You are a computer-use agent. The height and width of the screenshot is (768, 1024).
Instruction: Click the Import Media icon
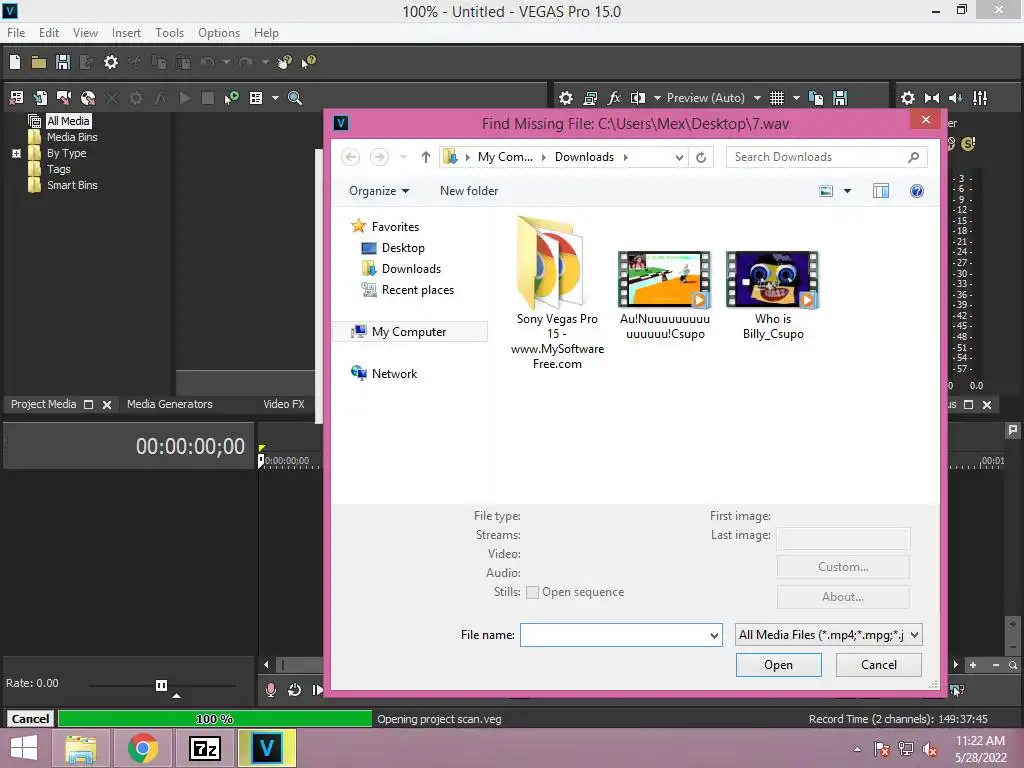pos(40,98)
